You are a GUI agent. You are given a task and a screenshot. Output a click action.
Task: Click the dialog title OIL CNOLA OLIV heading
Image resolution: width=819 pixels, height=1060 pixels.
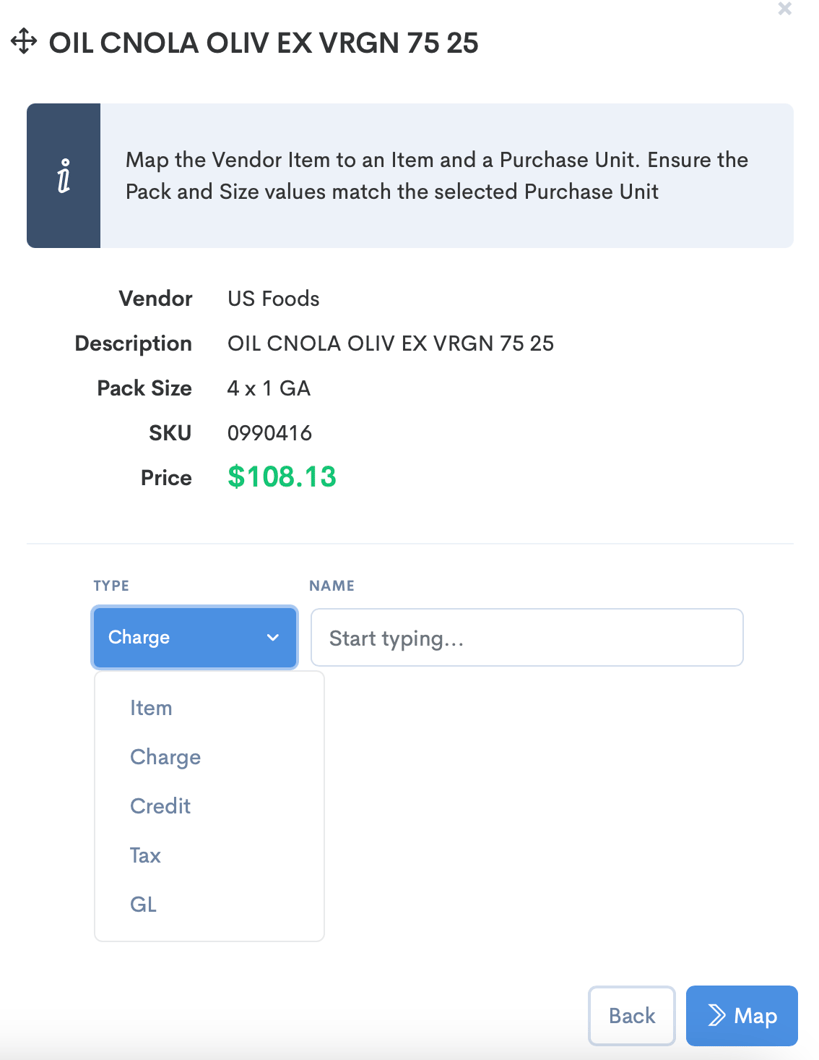(x=264, y=43)
